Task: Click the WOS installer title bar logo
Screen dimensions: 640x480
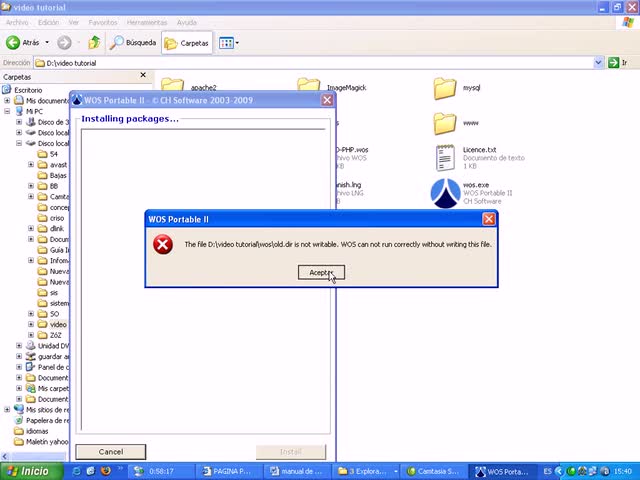Action: [x=77, y=100]
